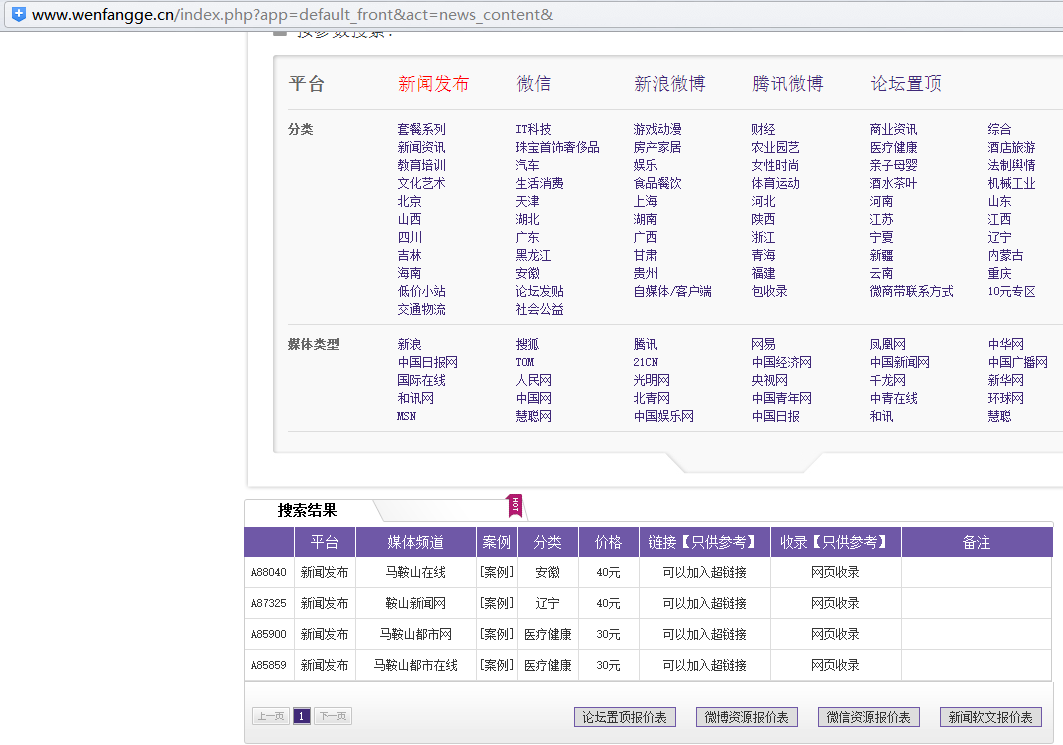The height and width of the screenshot is (745, 1063).
Task: Pick the 凤凰网 media type link
Action: 887,344
